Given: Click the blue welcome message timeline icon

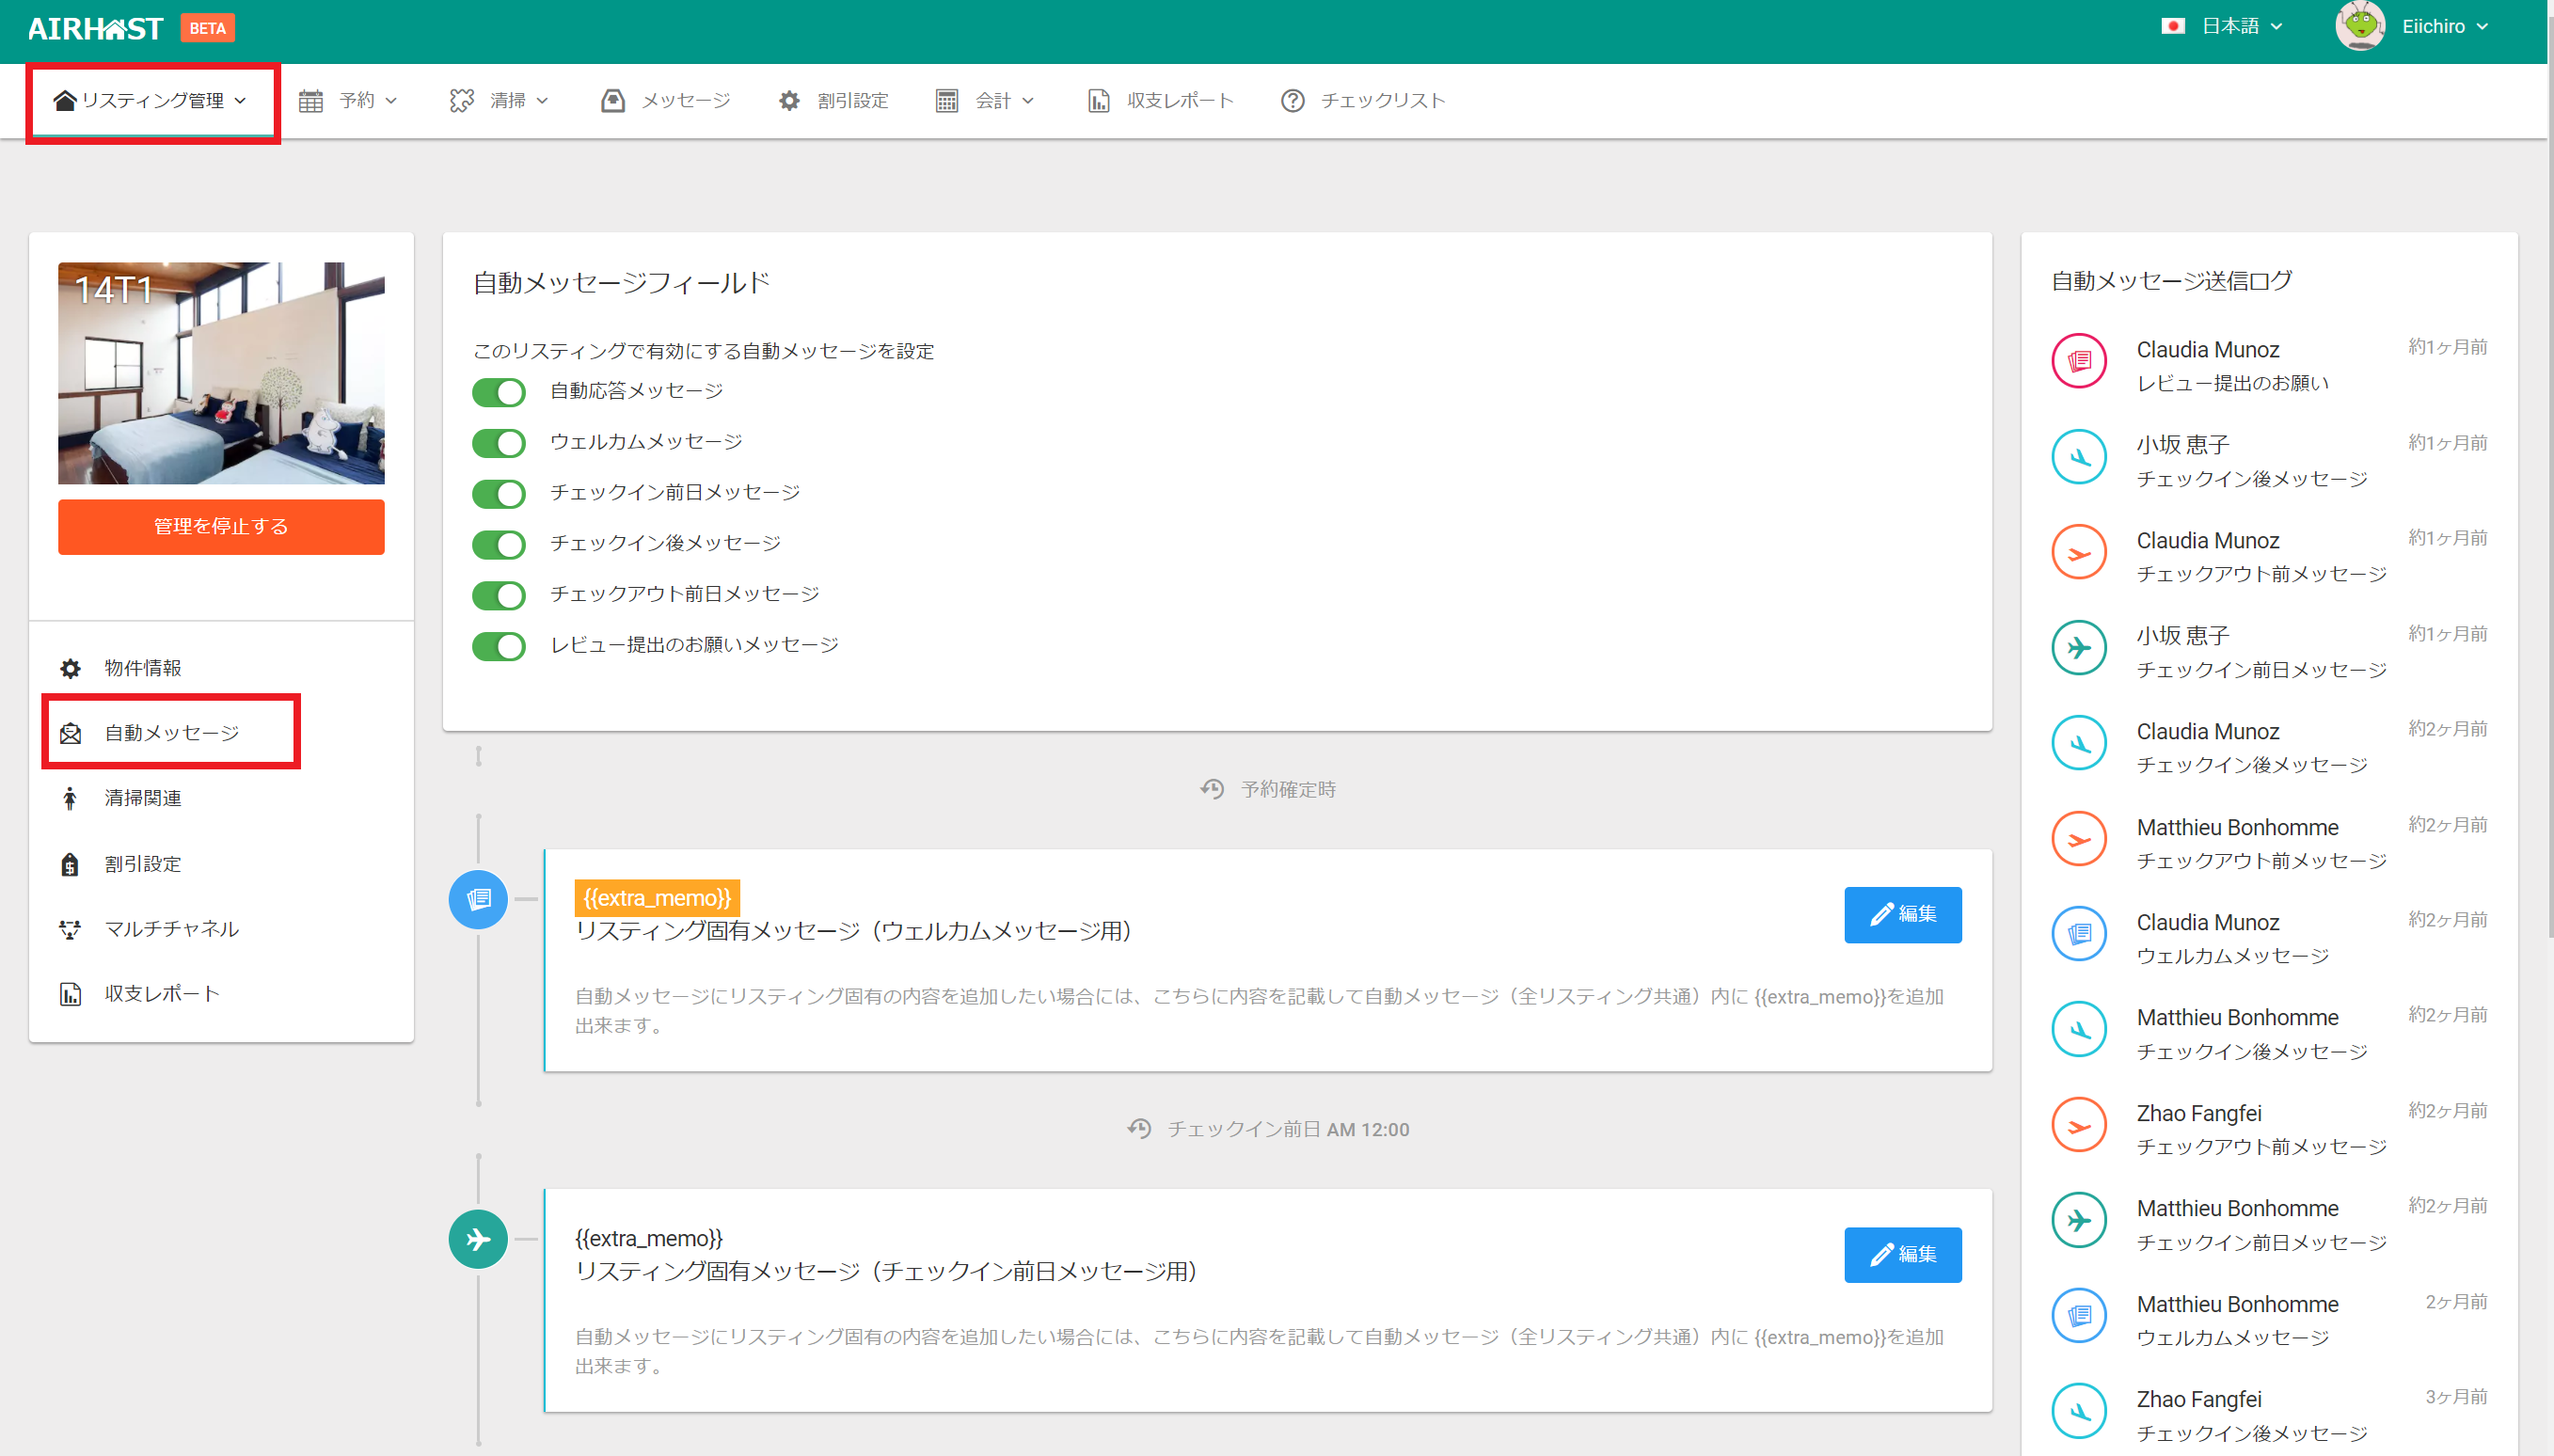Looking at the screenshot, I should [478, 899].
